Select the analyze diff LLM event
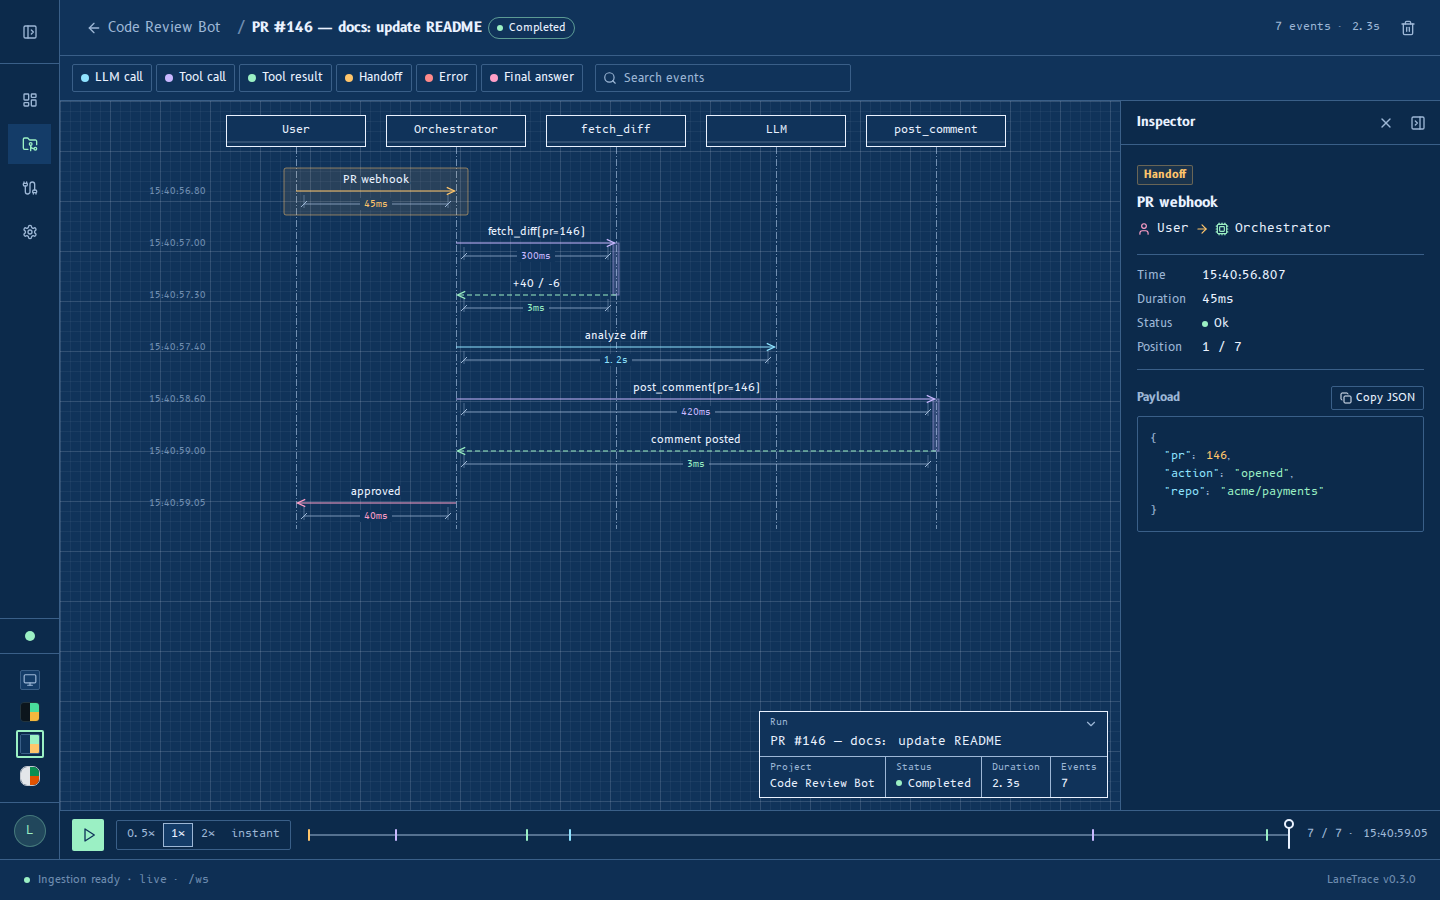Screen dimensions: 1440x900 click(616, 347)
